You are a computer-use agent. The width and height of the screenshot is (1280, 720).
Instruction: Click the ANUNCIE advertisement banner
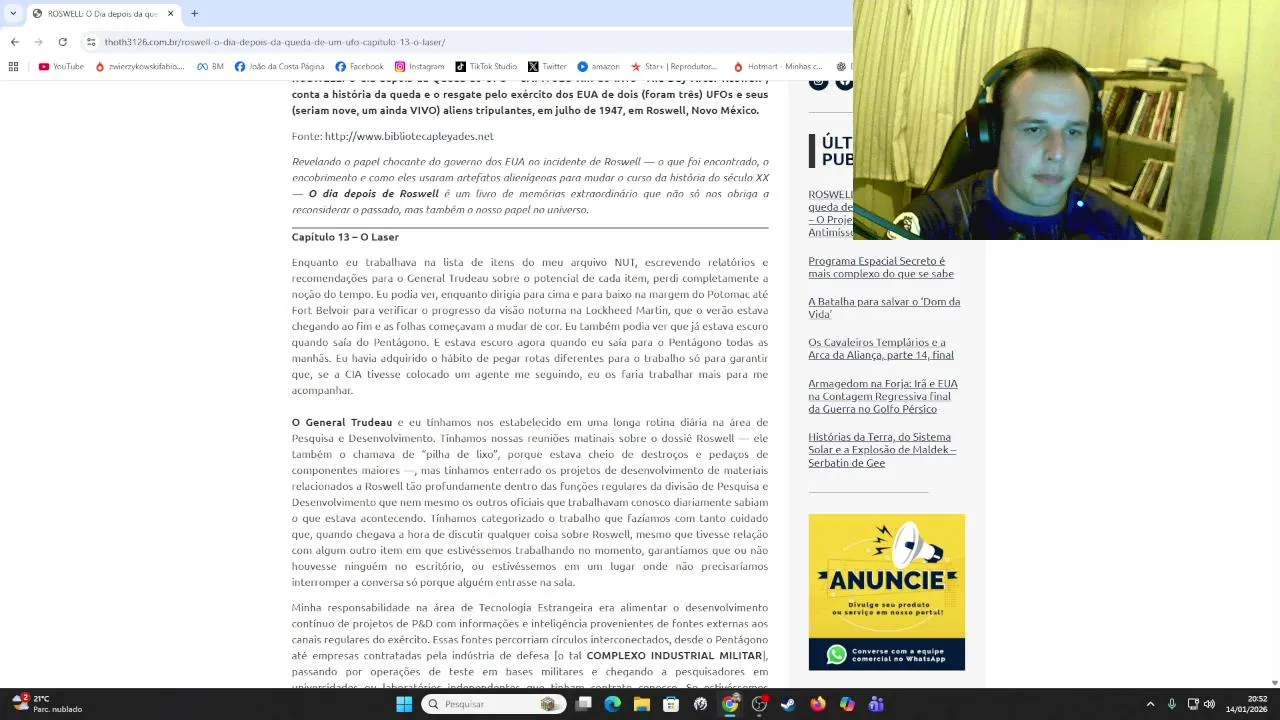click(886, 592)
